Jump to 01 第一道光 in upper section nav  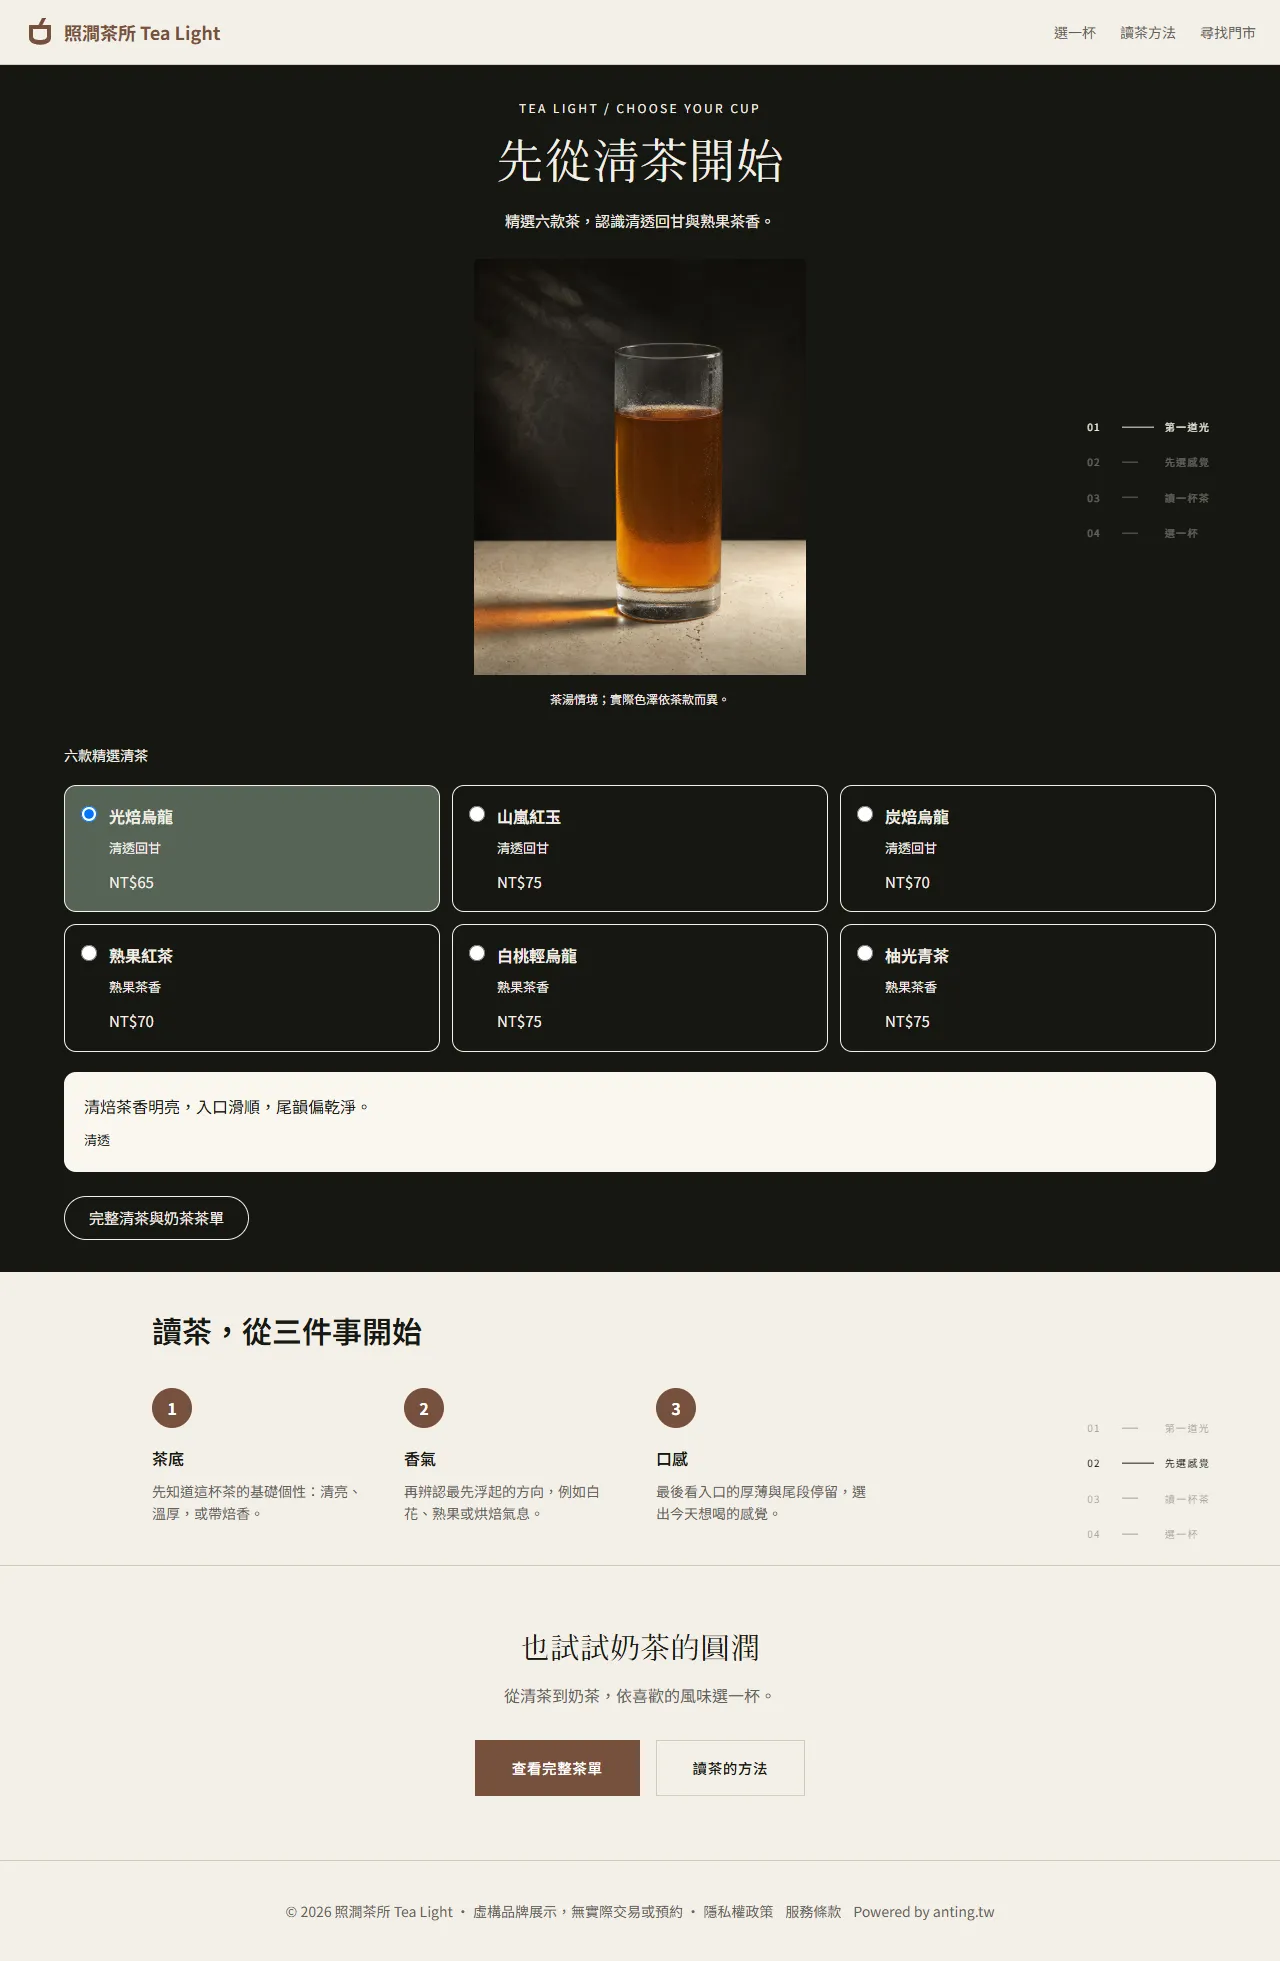point(1148,427)
